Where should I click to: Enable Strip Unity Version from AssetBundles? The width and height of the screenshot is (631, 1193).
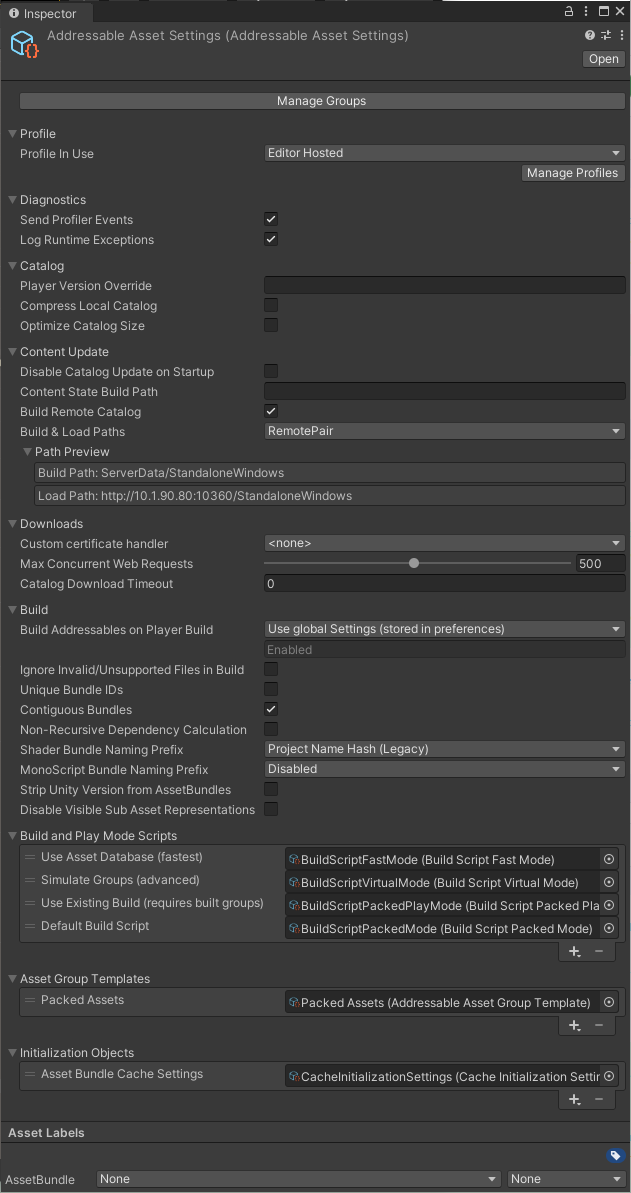(x=271, y=789)
